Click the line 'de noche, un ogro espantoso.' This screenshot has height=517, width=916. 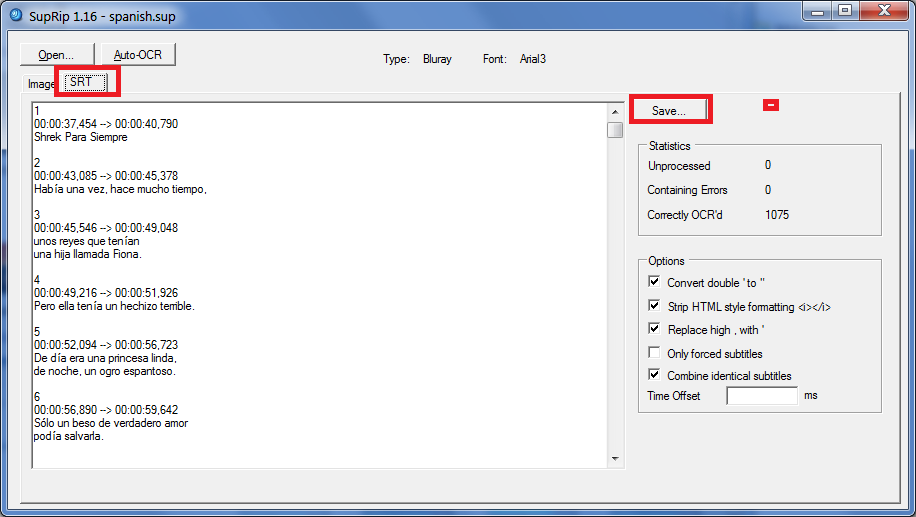coord(105,371)
